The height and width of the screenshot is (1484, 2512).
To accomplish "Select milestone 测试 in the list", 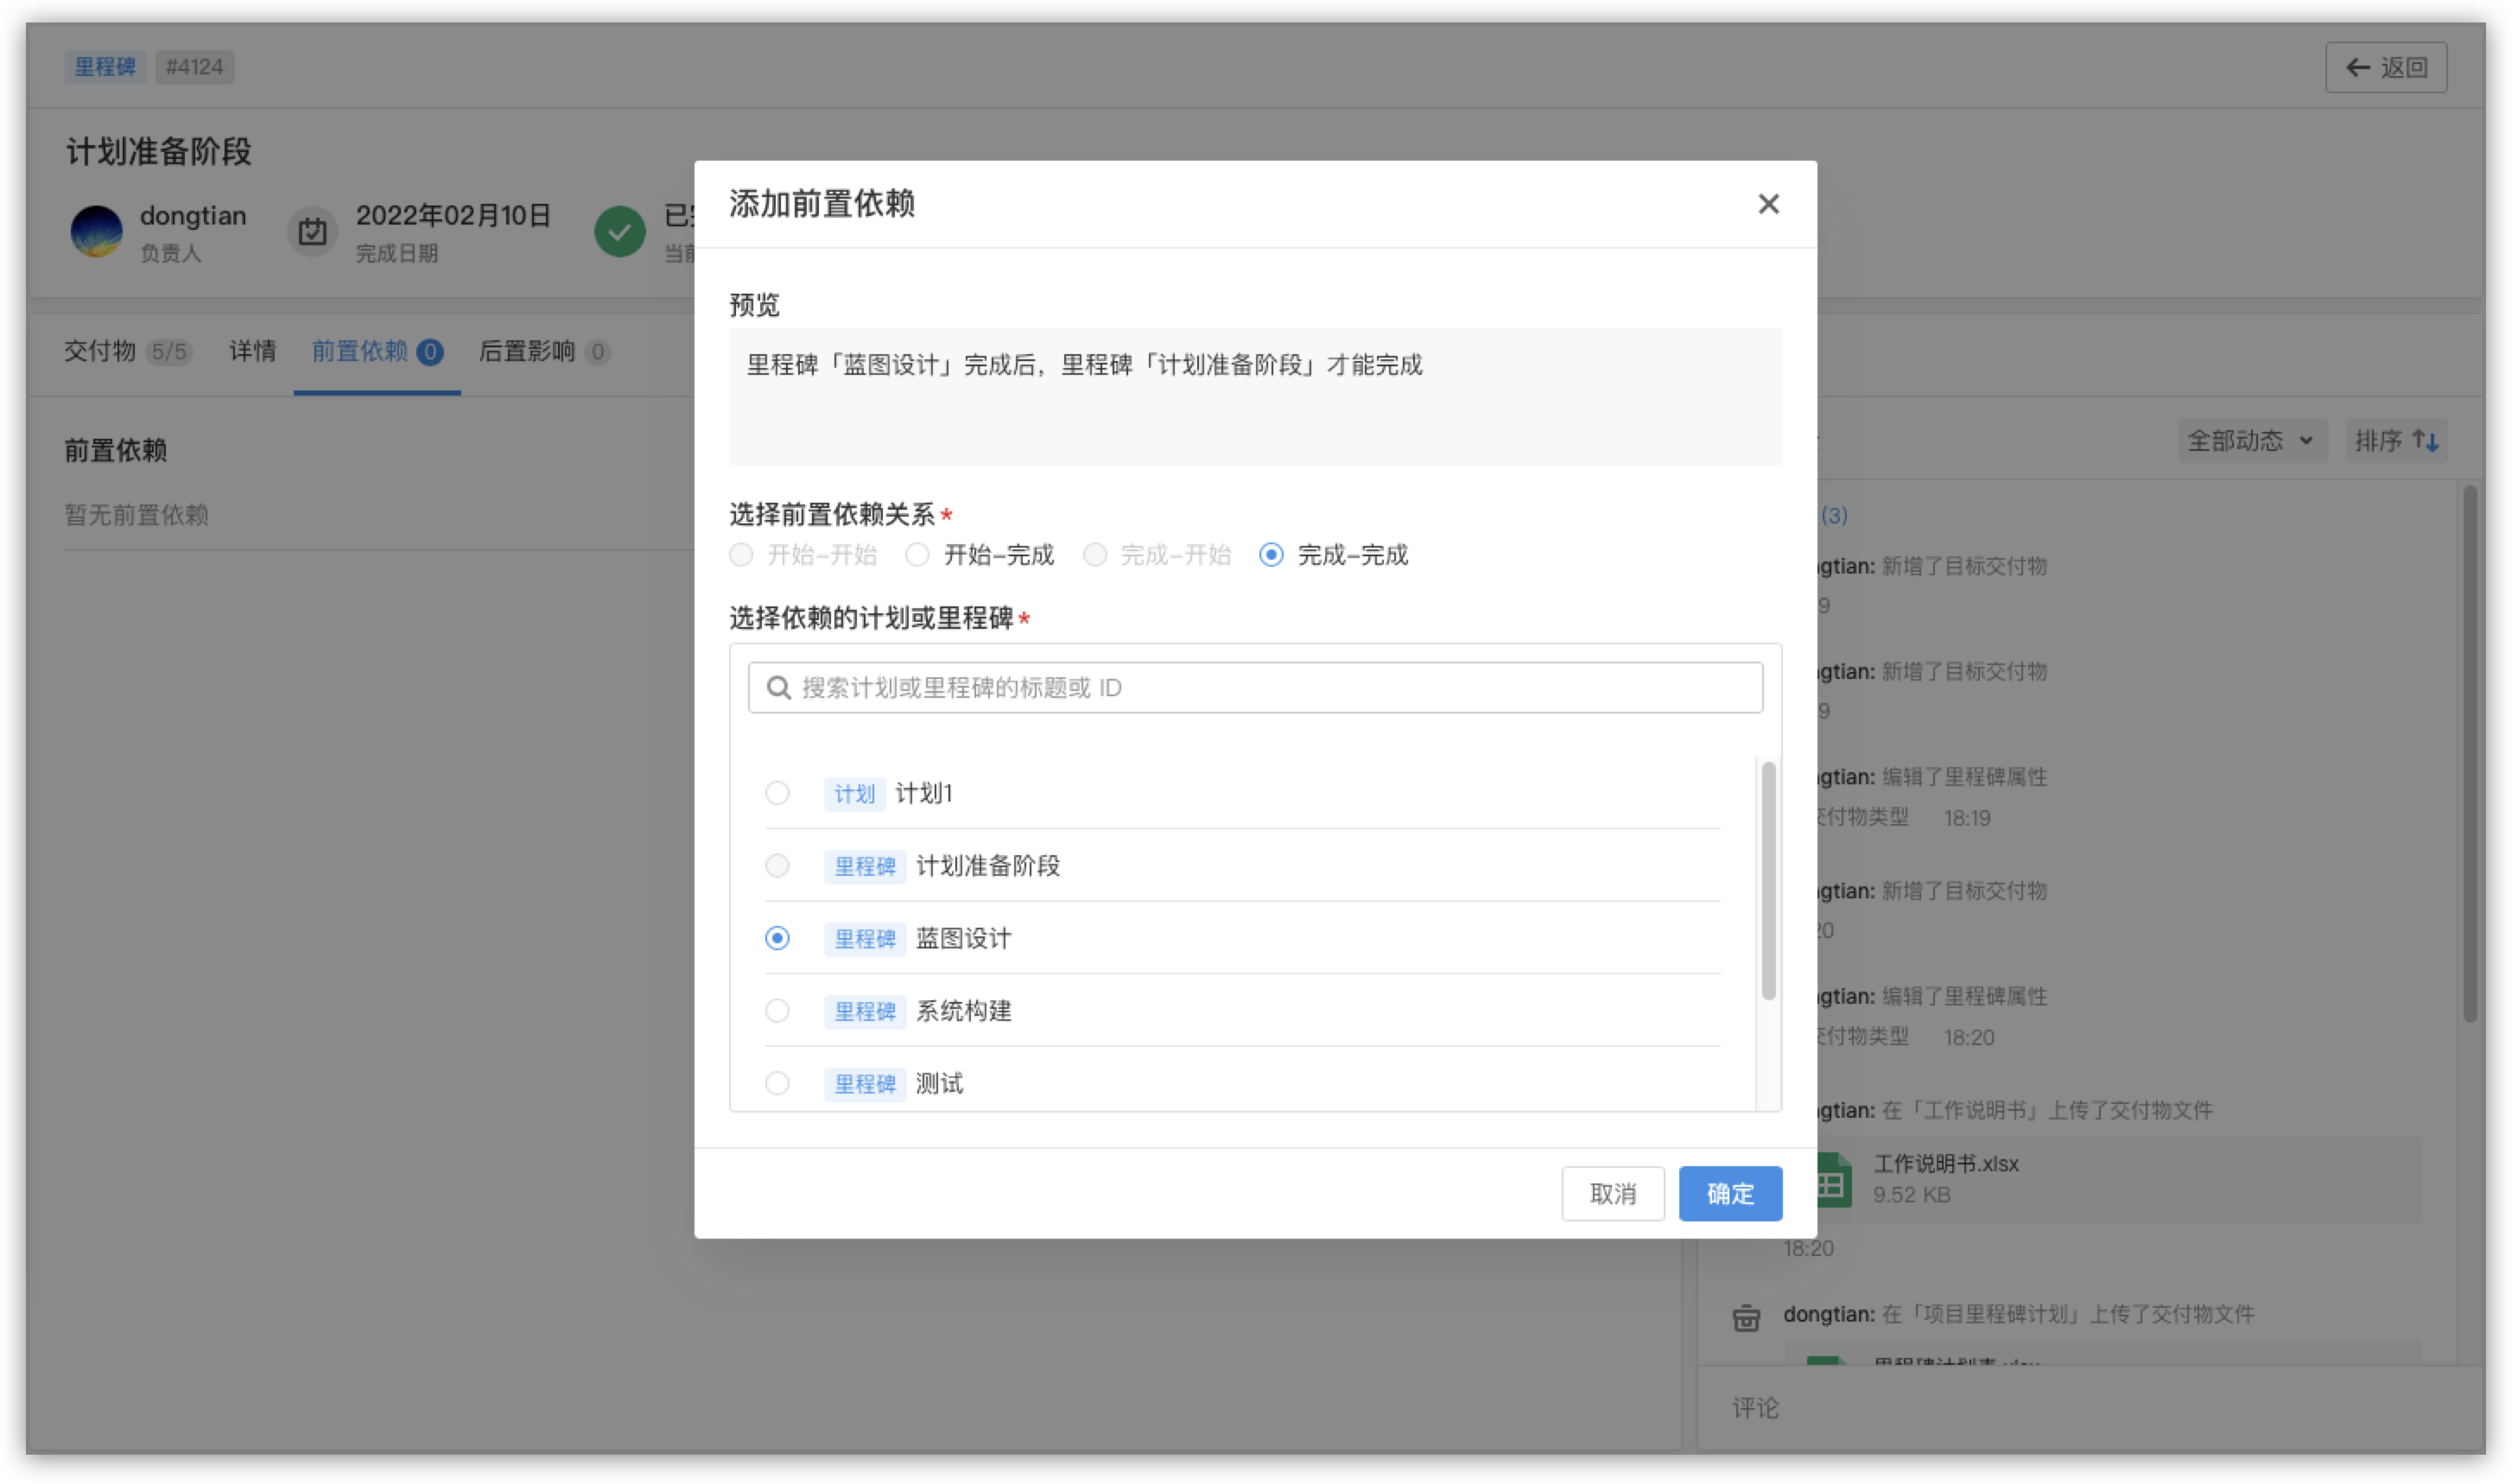I will pos(778,1083).
